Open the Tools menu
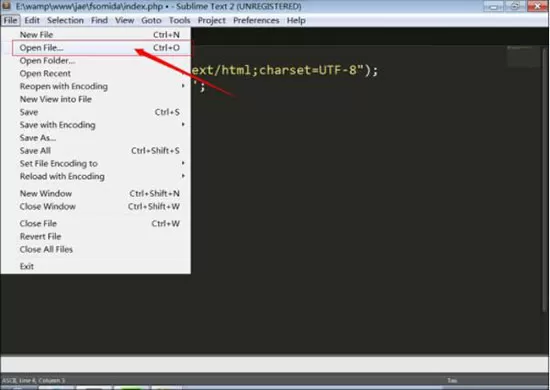550x390 pixels. tap(179, 20)
